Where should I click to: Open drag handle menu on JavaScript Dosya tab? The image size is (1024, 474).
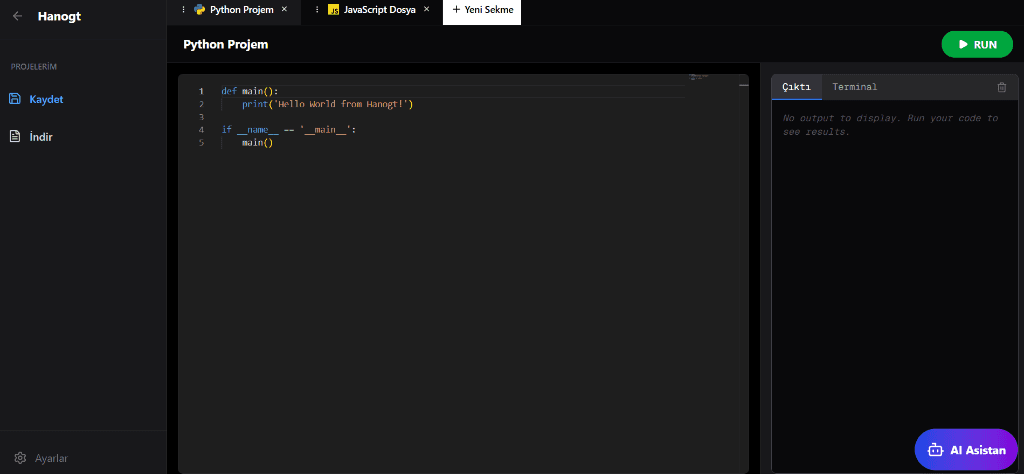317,9
